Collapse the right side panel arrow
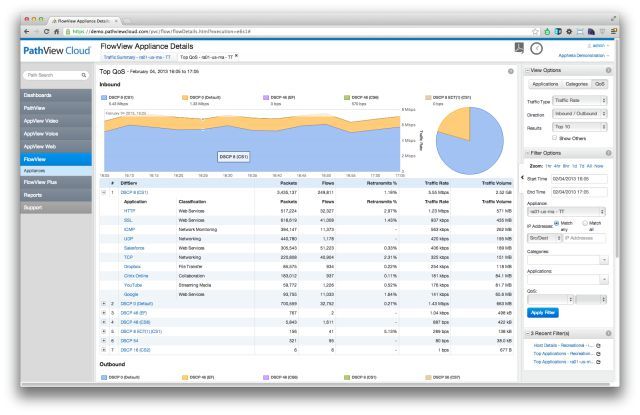Screen dimensions: 640x415 (522, 178)
